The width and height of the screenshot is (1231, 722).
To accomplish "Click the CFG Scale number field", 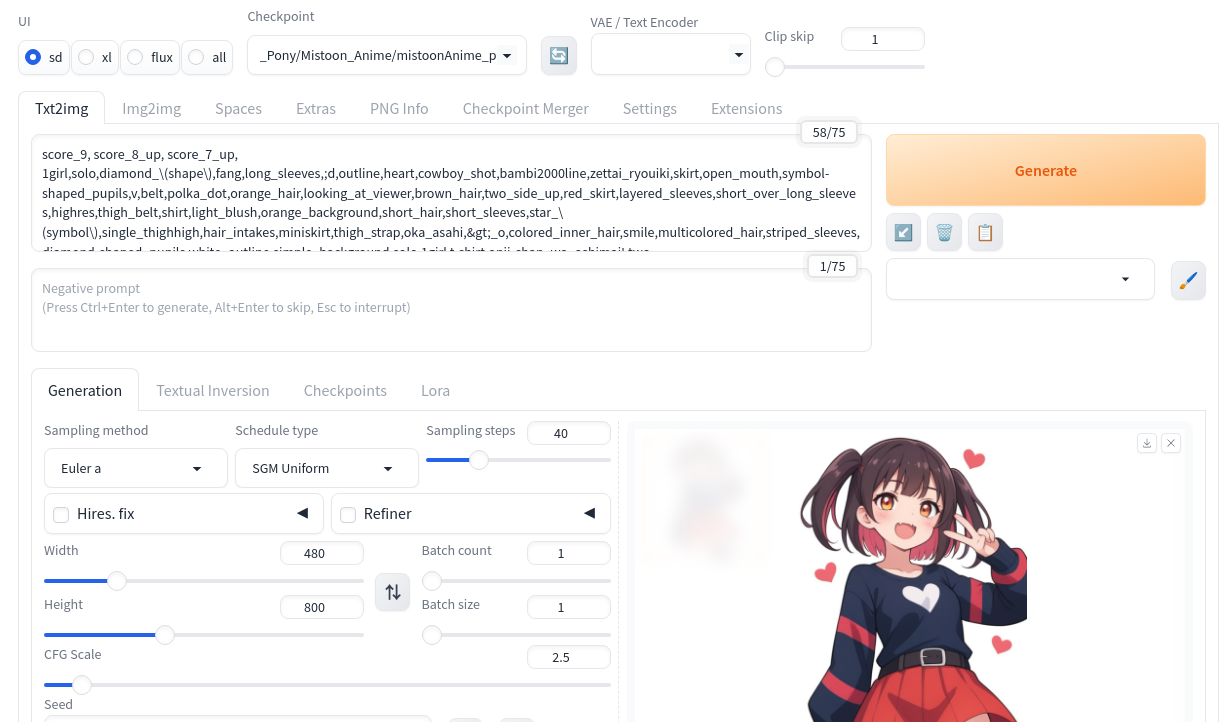I will 569,657.
